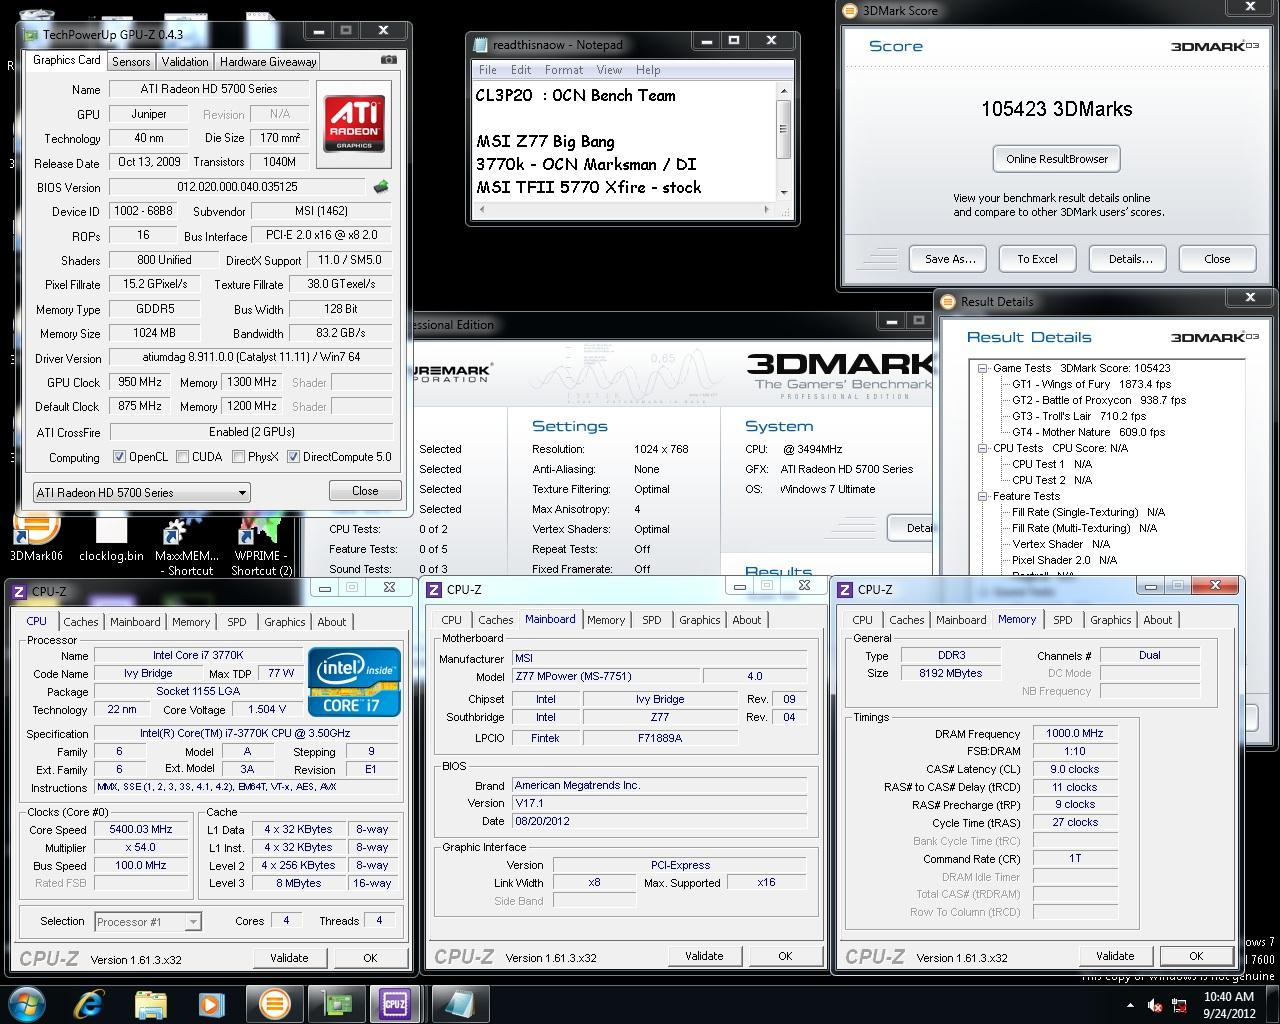The width and height of the screenshot is (1280, 1024).
Task: Toggle the DirectCompute 5.0 checkbox
Action: [294, 457]
